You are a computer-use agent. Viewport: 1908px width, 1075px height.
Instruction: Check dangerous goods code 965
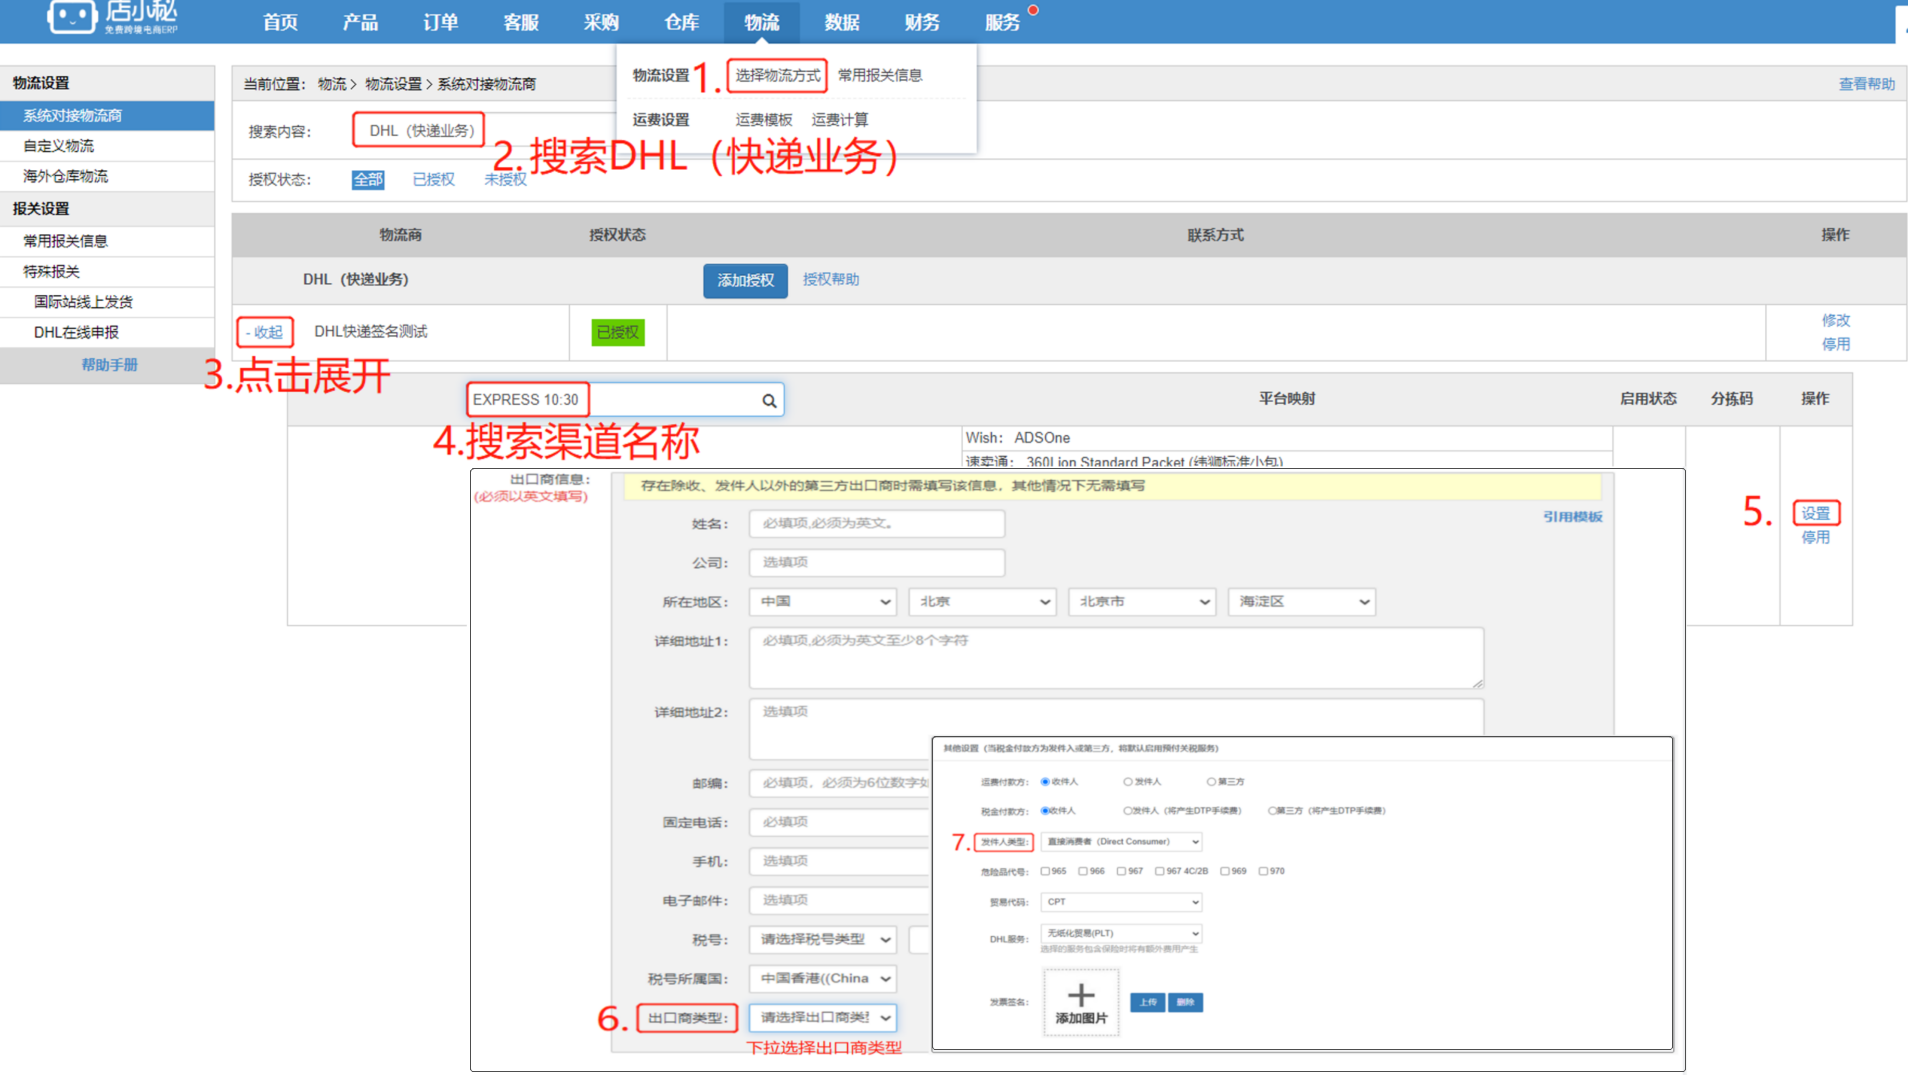click(x=1045, y=872)
